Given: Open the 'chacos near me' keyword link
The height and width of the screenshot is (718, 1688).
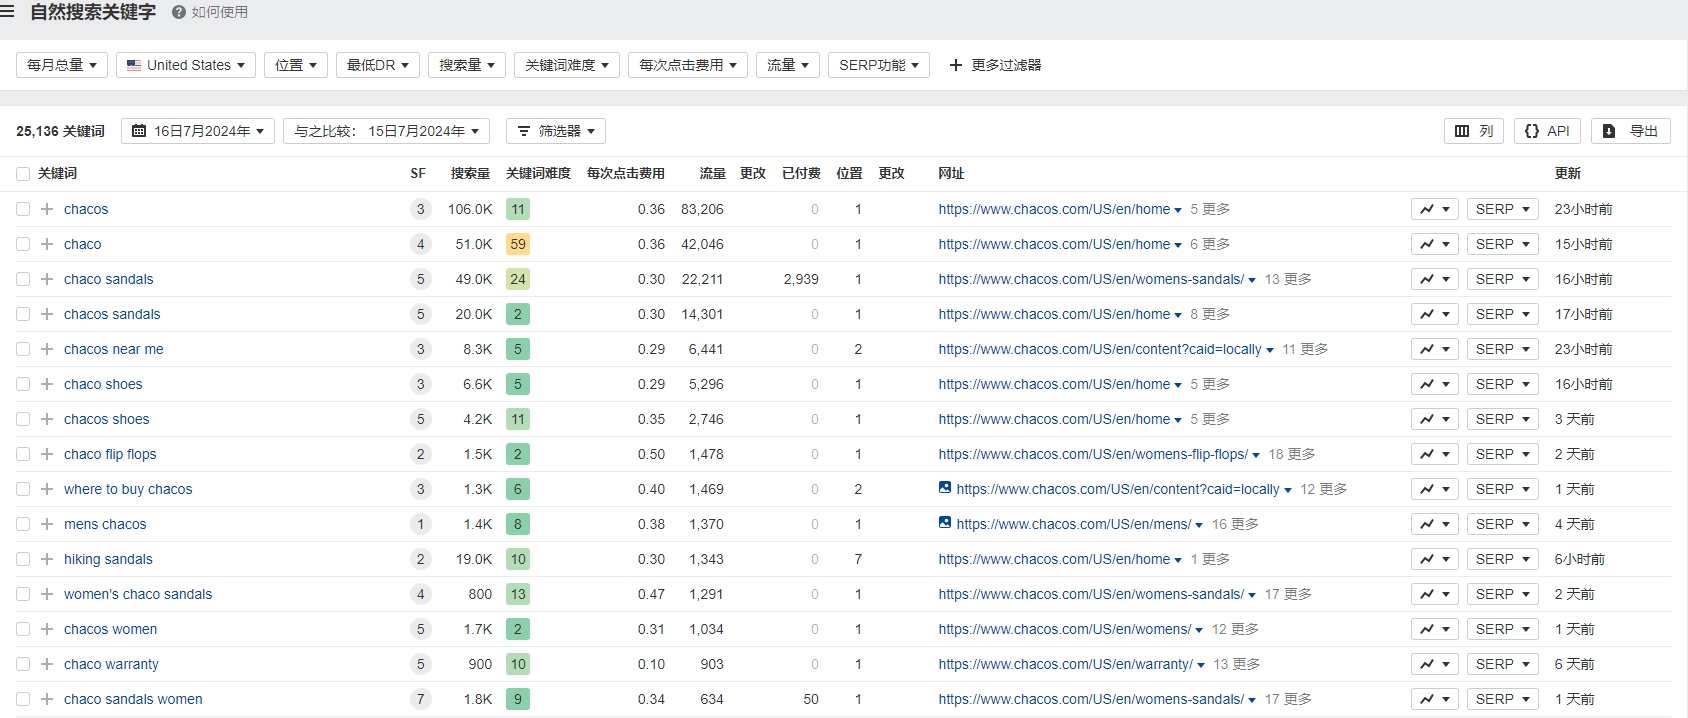Looking at the screenshot, I should click(x=114, y=349).
